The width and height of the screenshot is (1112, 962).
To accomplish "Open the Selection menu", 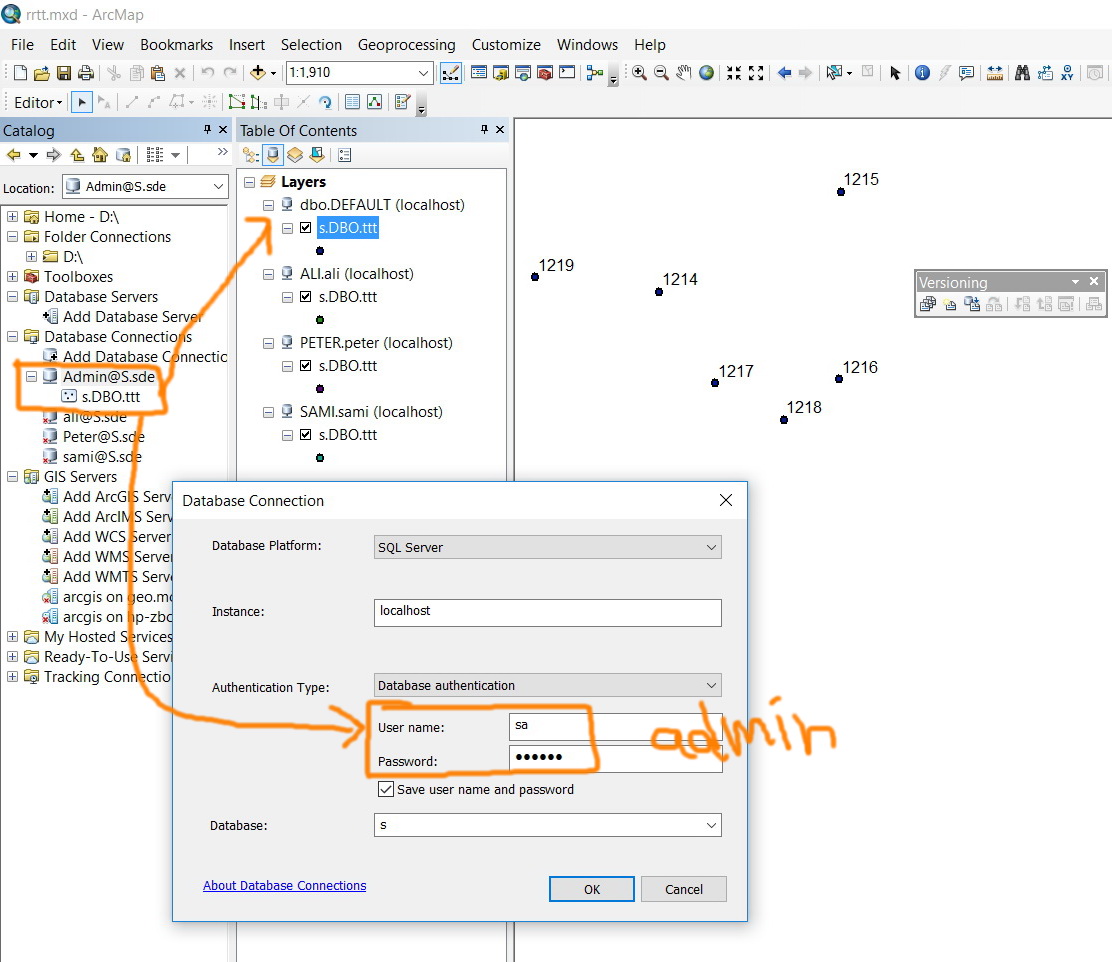I will coord(311,45).
